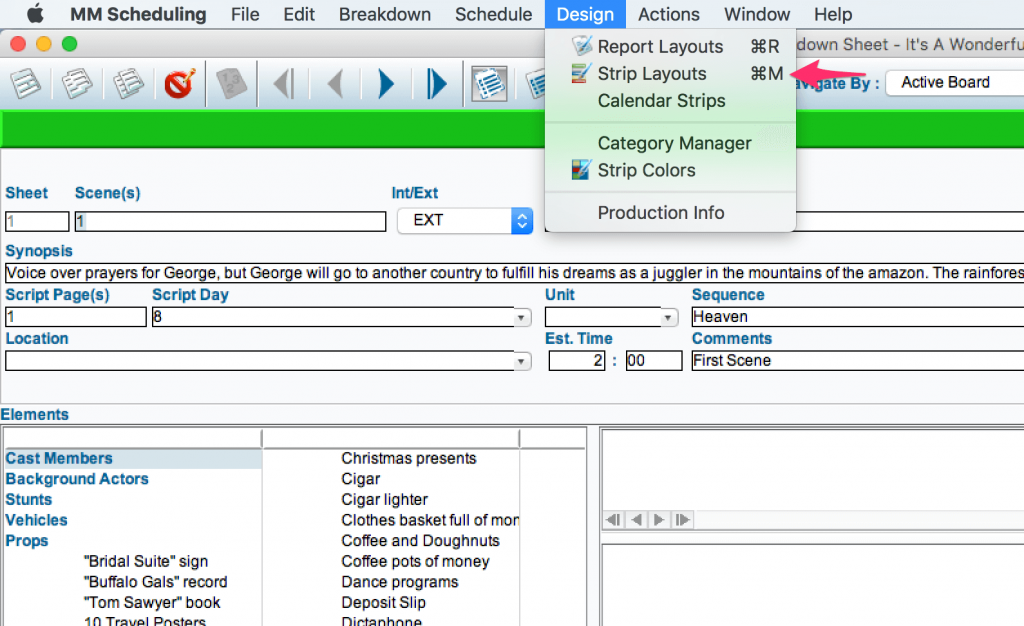This screenshot has height=626, width=1024.
Task: Open the Schedule menu
Action: point(494,14)
